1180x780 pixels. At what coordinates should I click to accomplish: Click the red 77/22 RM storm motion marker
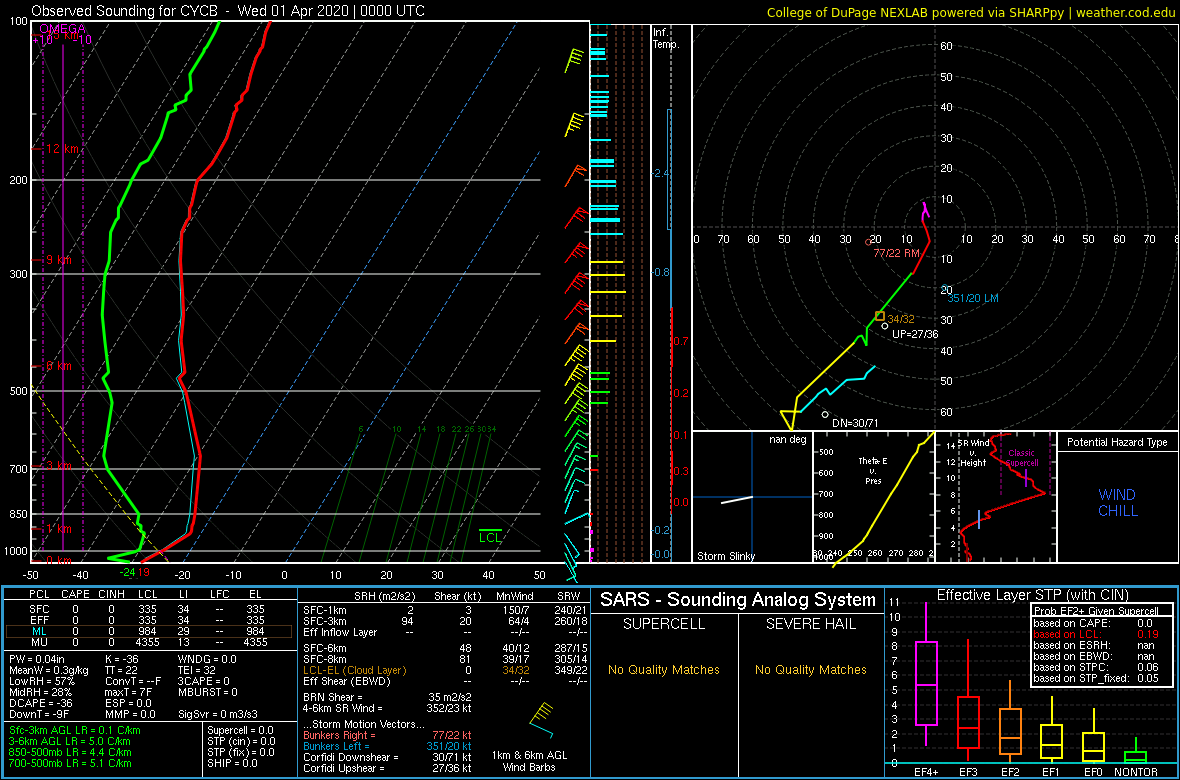pos(868,242)
